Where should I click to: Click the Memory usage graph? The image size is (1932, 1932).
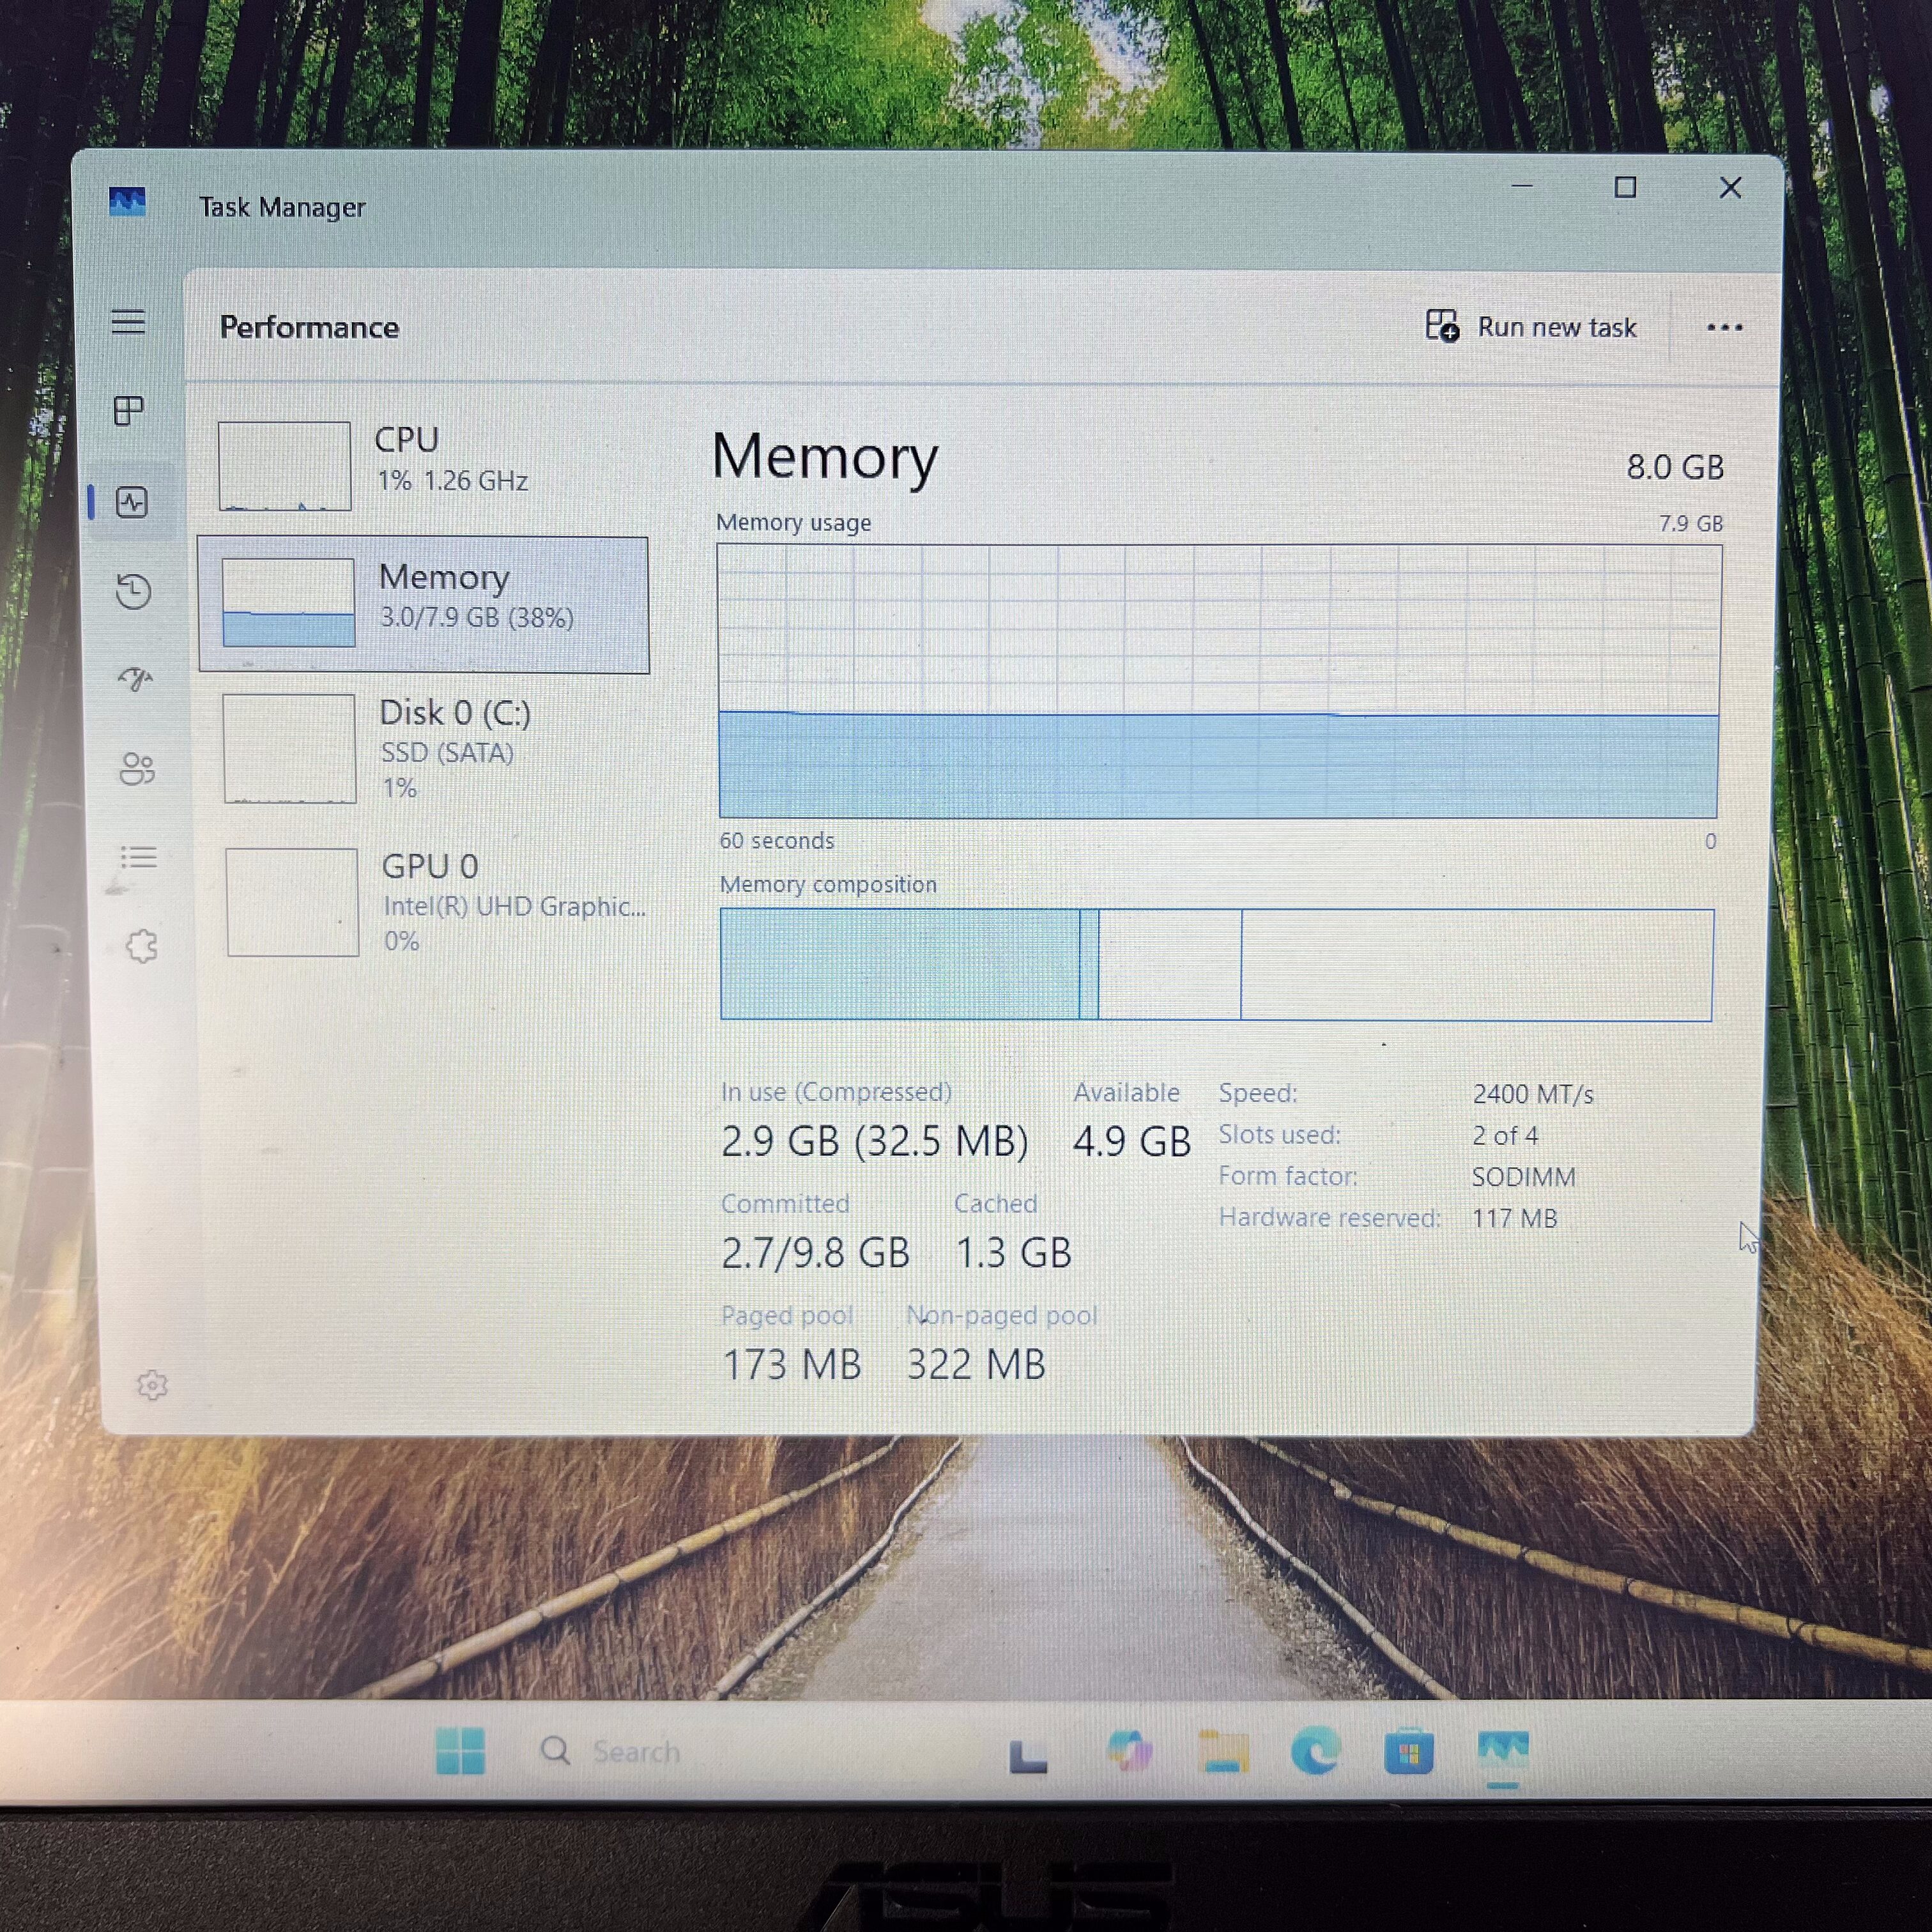pyautogui.click(x=1219, y=681)
